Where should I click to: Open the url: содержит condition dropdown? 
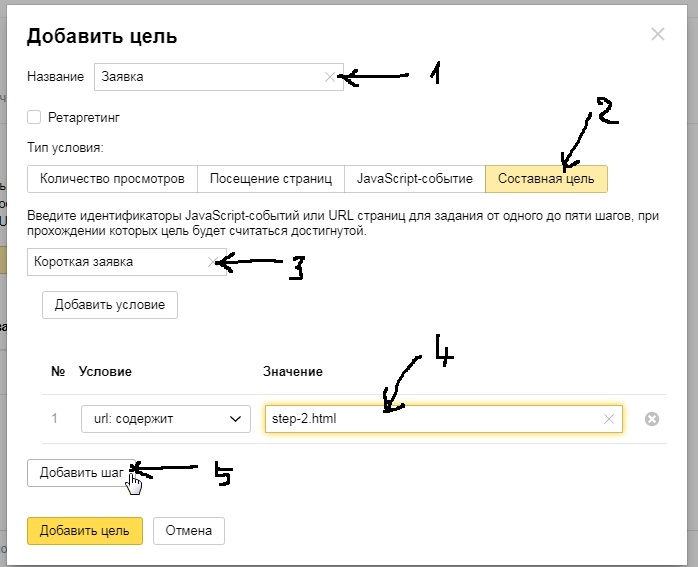165,419
